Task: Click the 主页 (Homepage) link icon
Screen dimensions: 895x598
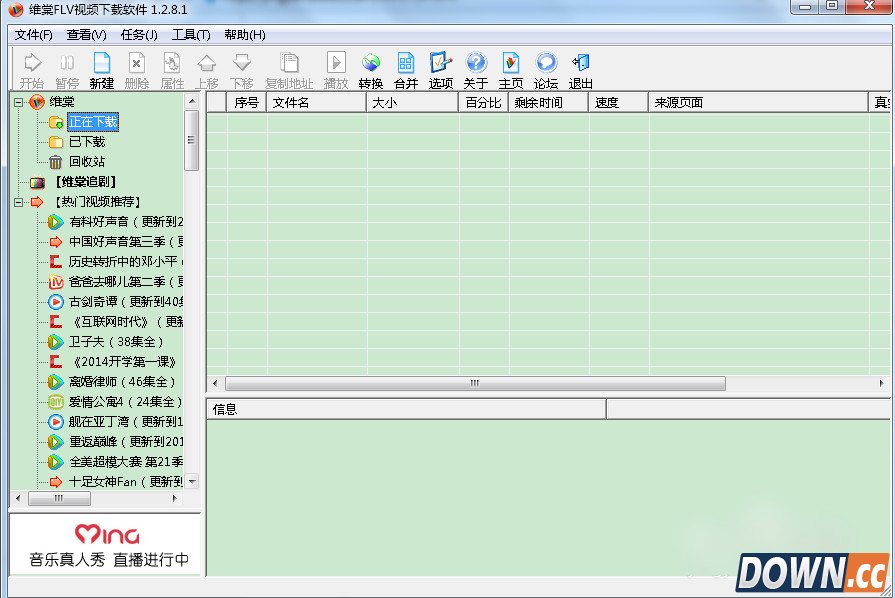Action: pos(510,67)
